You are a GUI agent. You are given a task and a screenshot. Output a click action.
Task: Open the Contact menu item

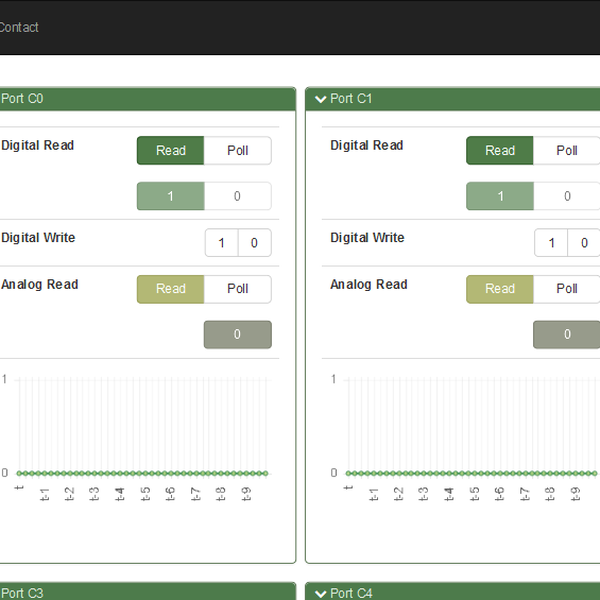18,27
